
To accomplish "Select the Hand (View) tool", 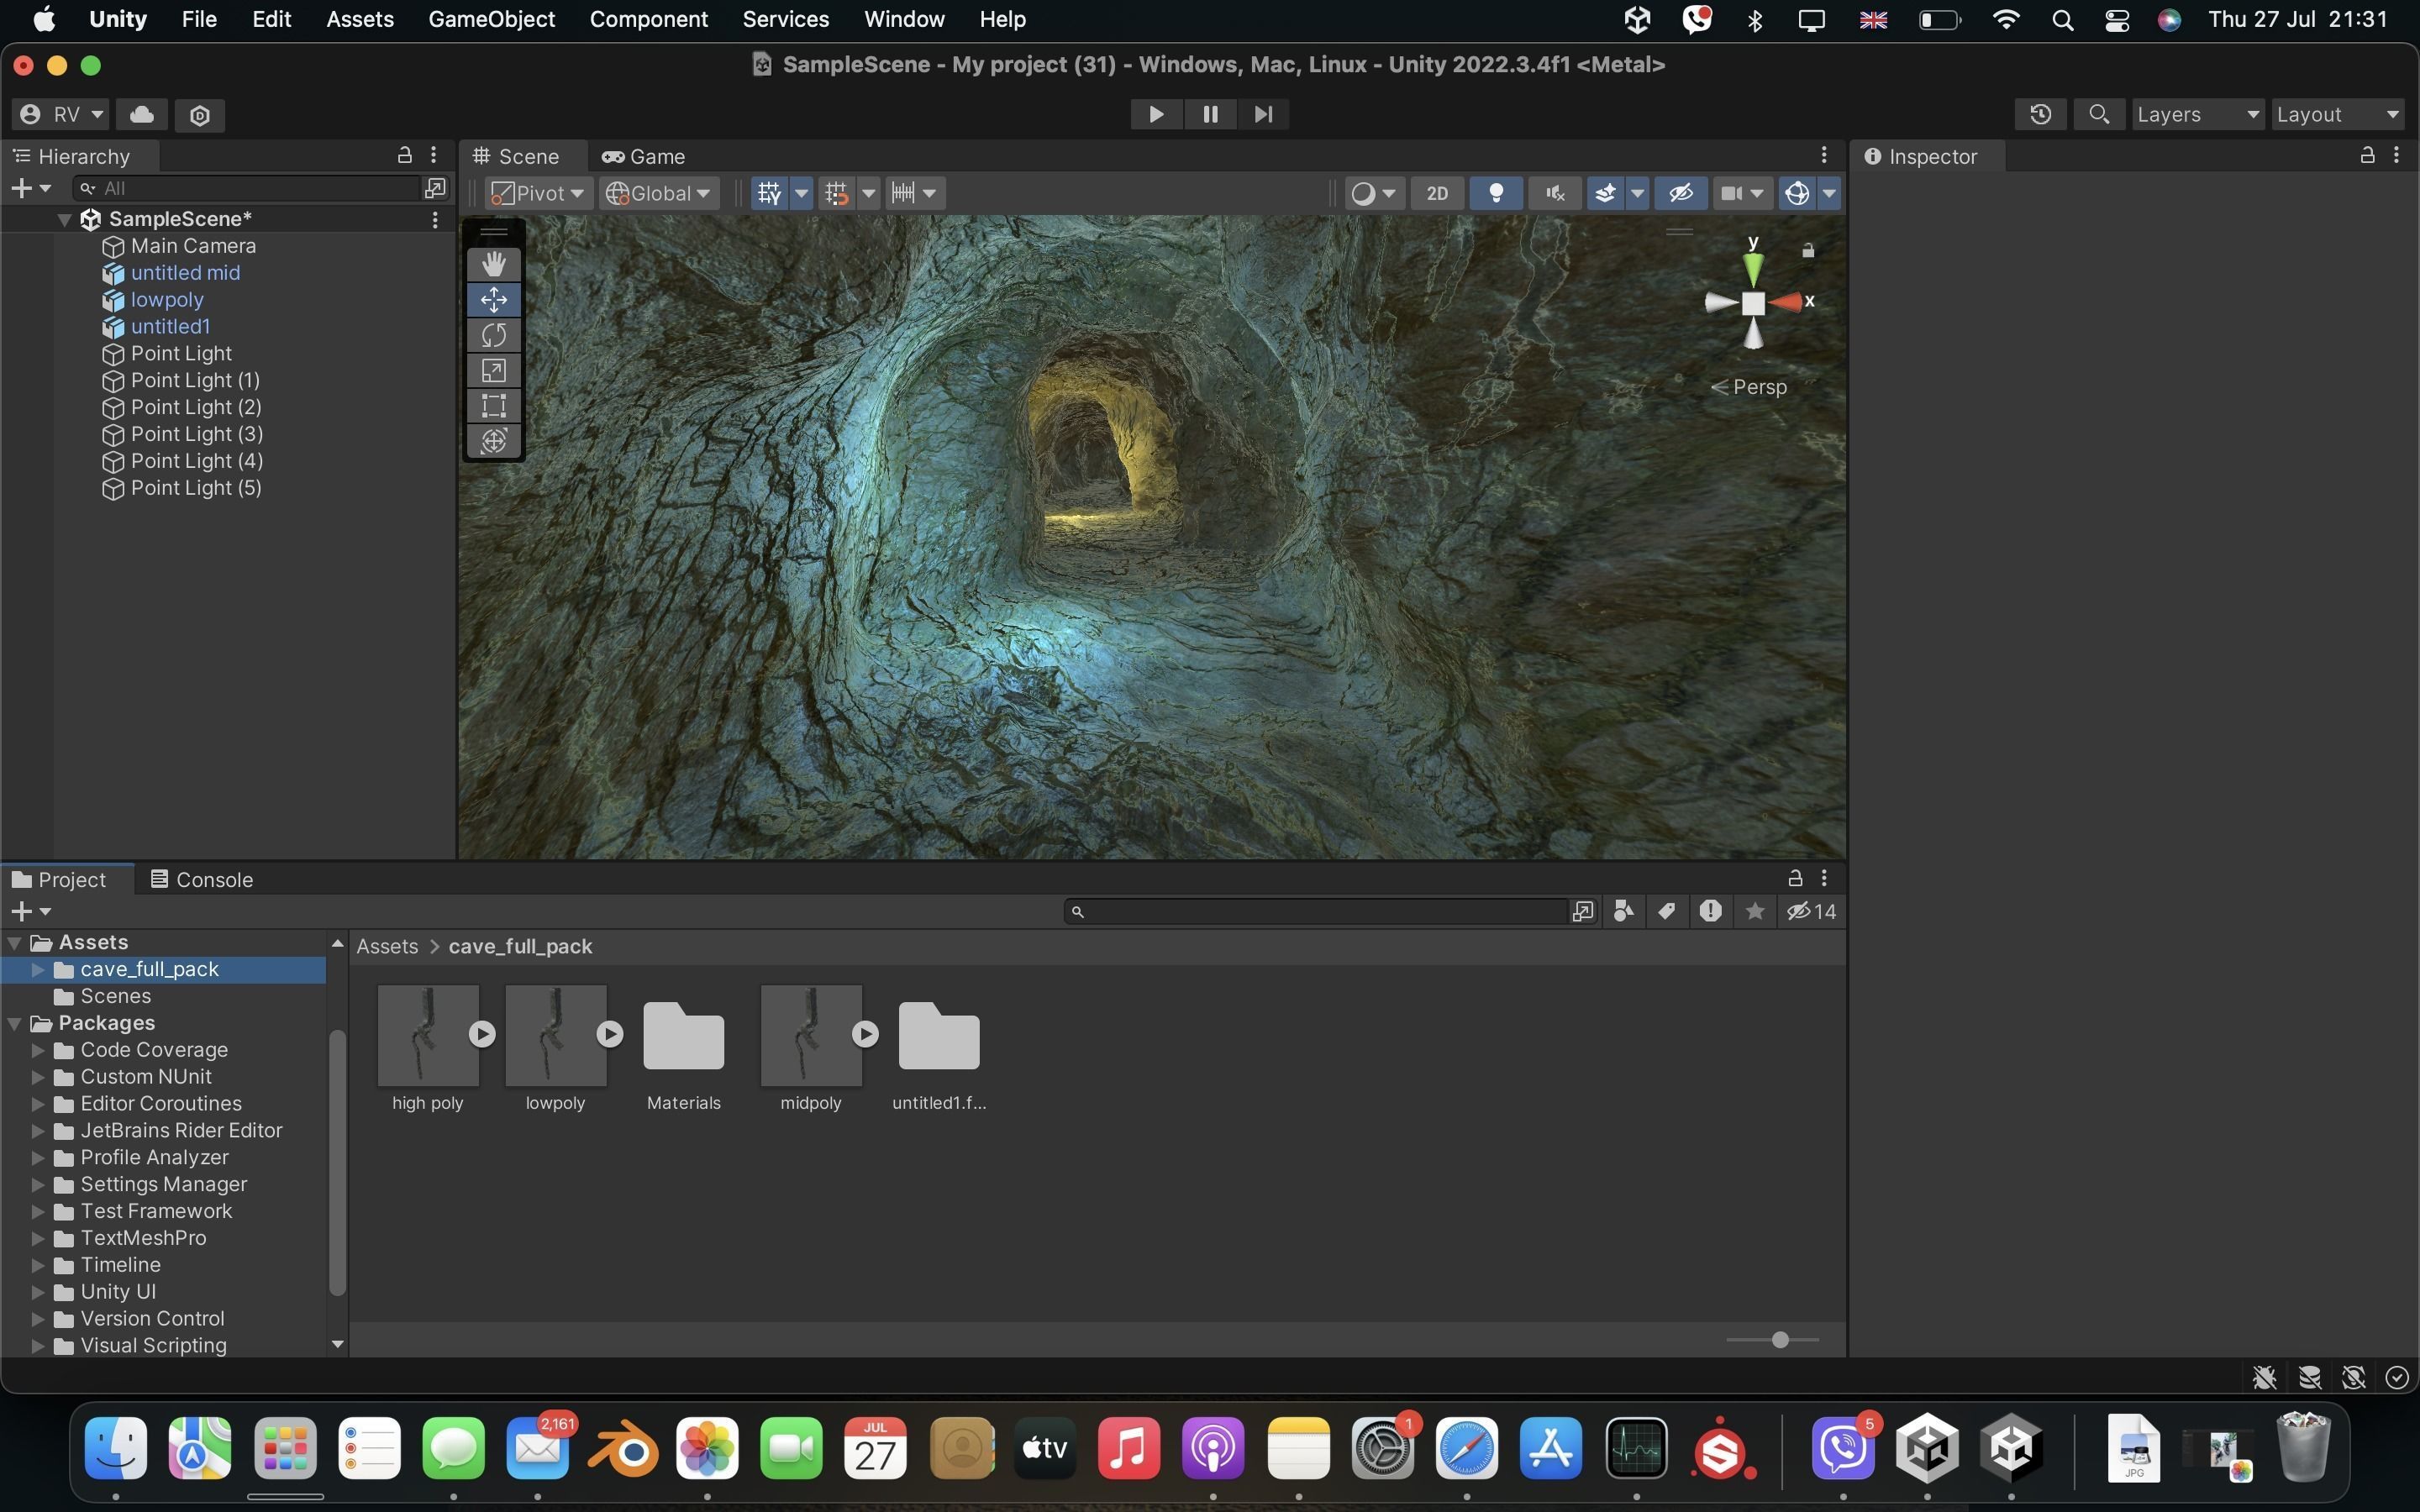I will pyautogui.click(x=494, y=264).
